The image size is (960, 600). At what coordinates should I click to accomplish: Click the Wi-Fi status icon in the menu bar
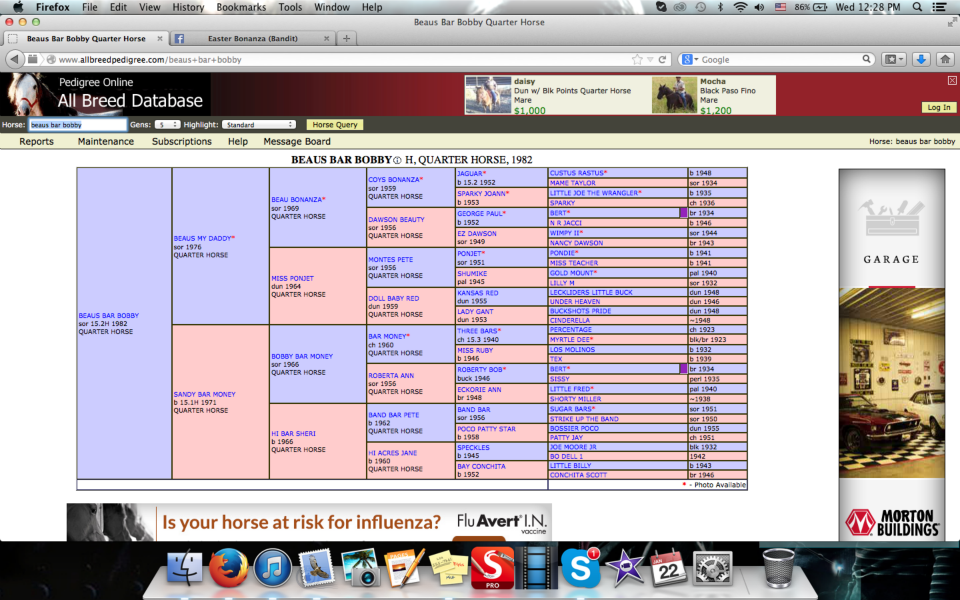(x=740, y=7)
